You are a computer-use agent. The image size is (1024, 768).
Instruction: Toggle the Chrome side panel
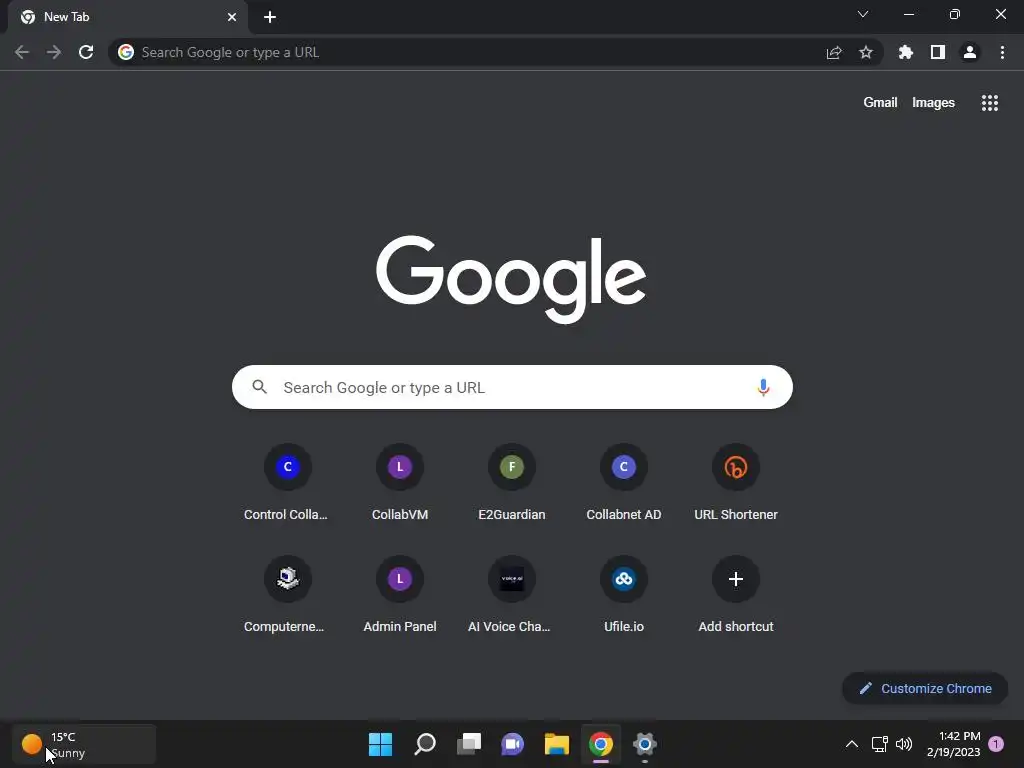(x=938, y=52)
